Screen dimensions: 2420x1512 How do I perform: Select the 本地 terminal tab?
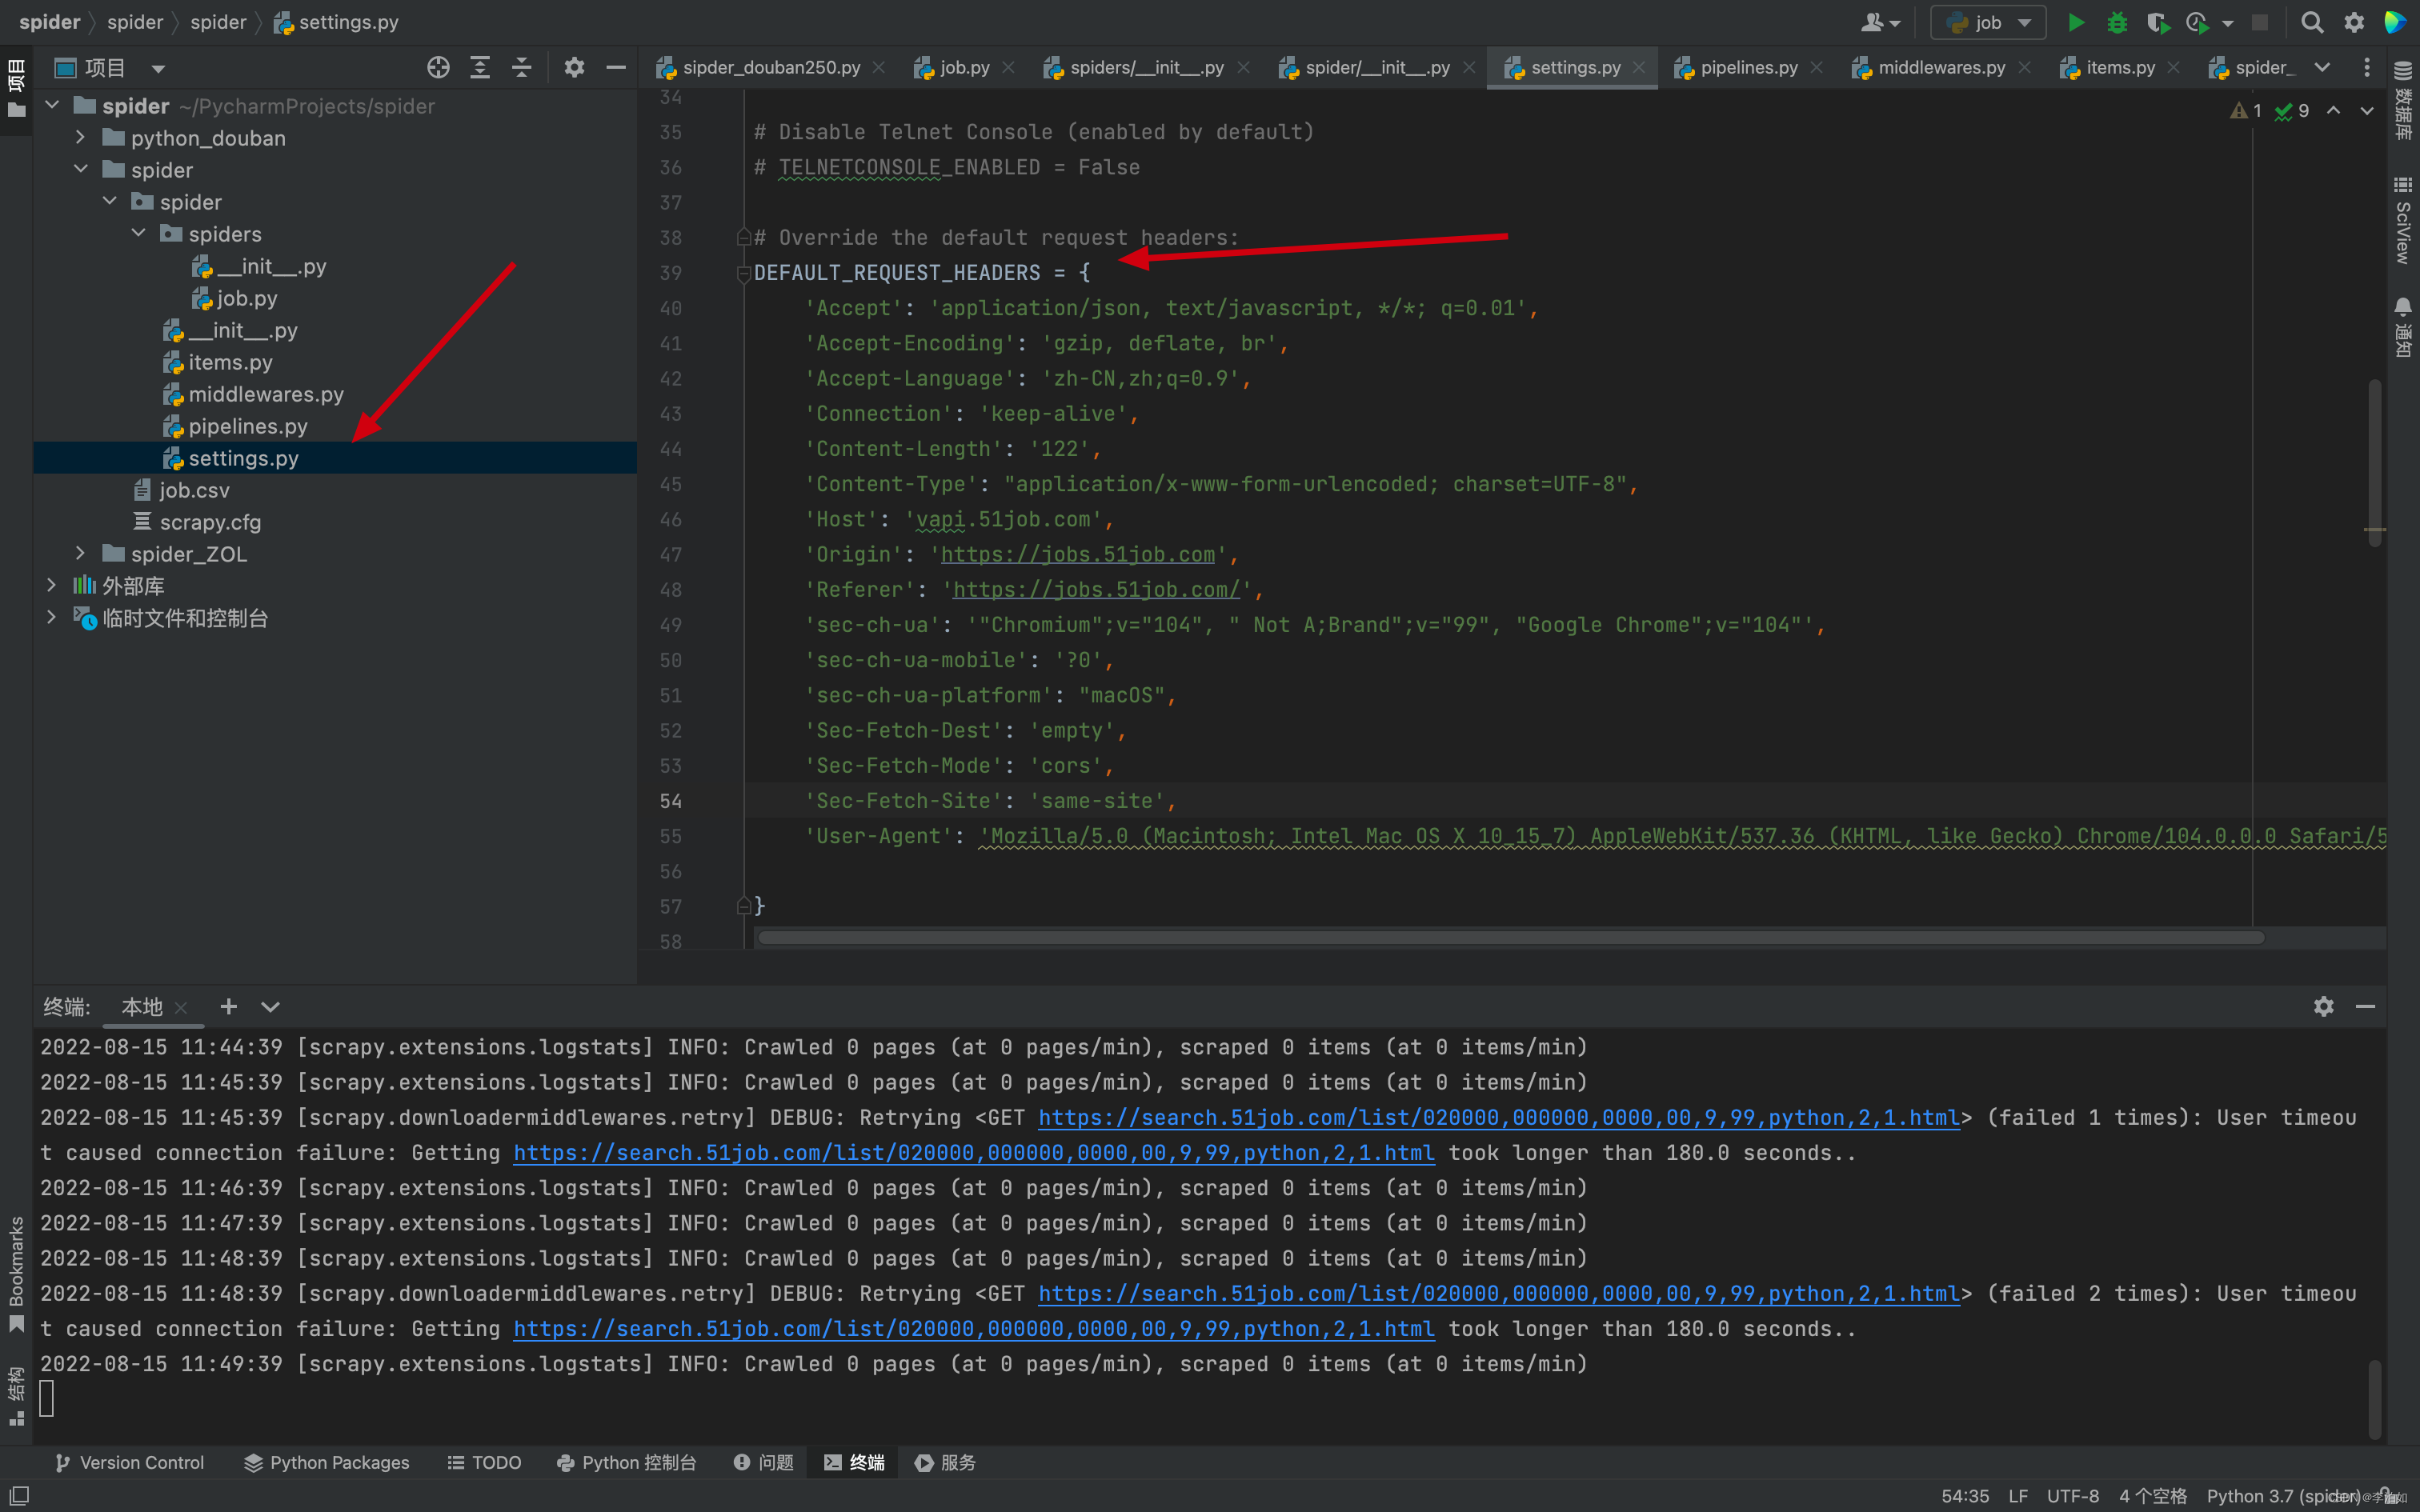pos(142,1006)
